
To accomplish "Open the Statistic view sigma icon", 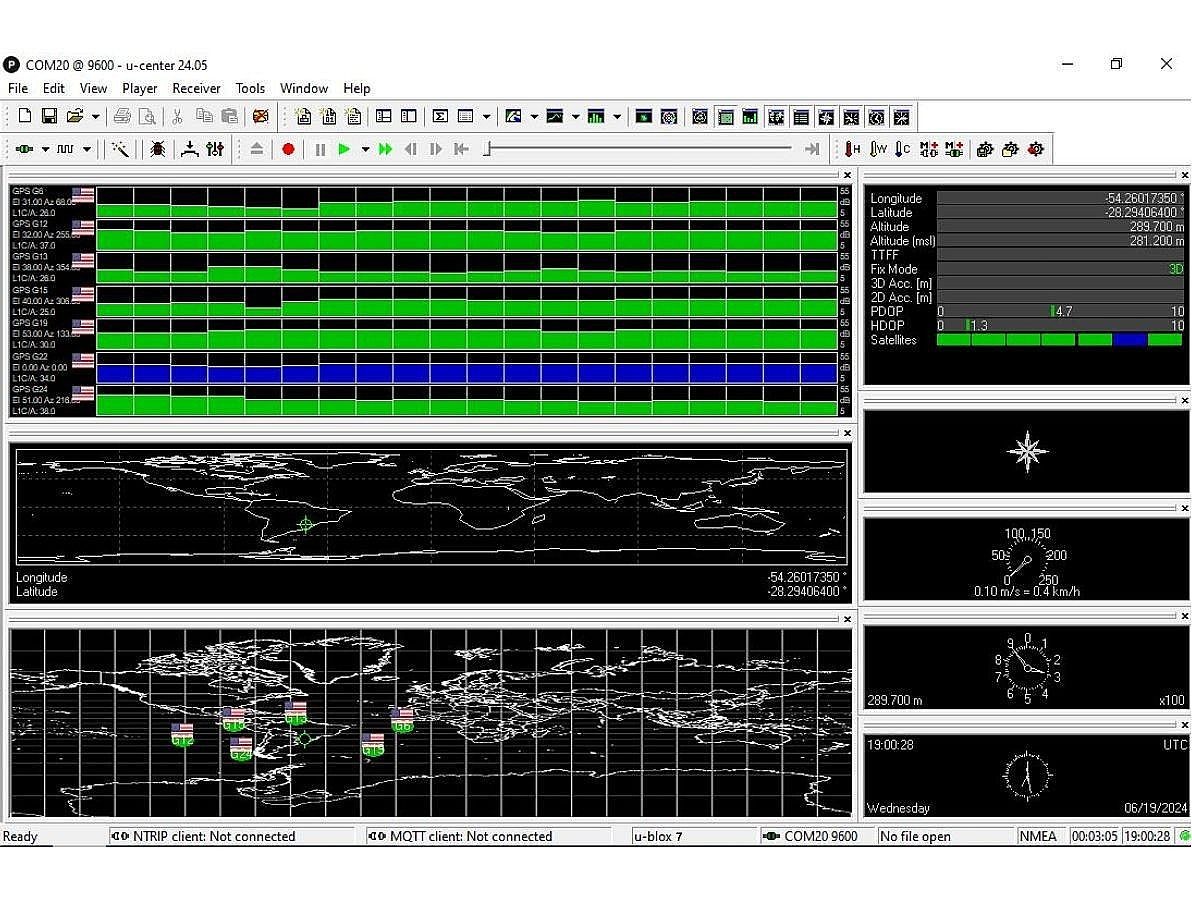I will click(x=440, y=116).
